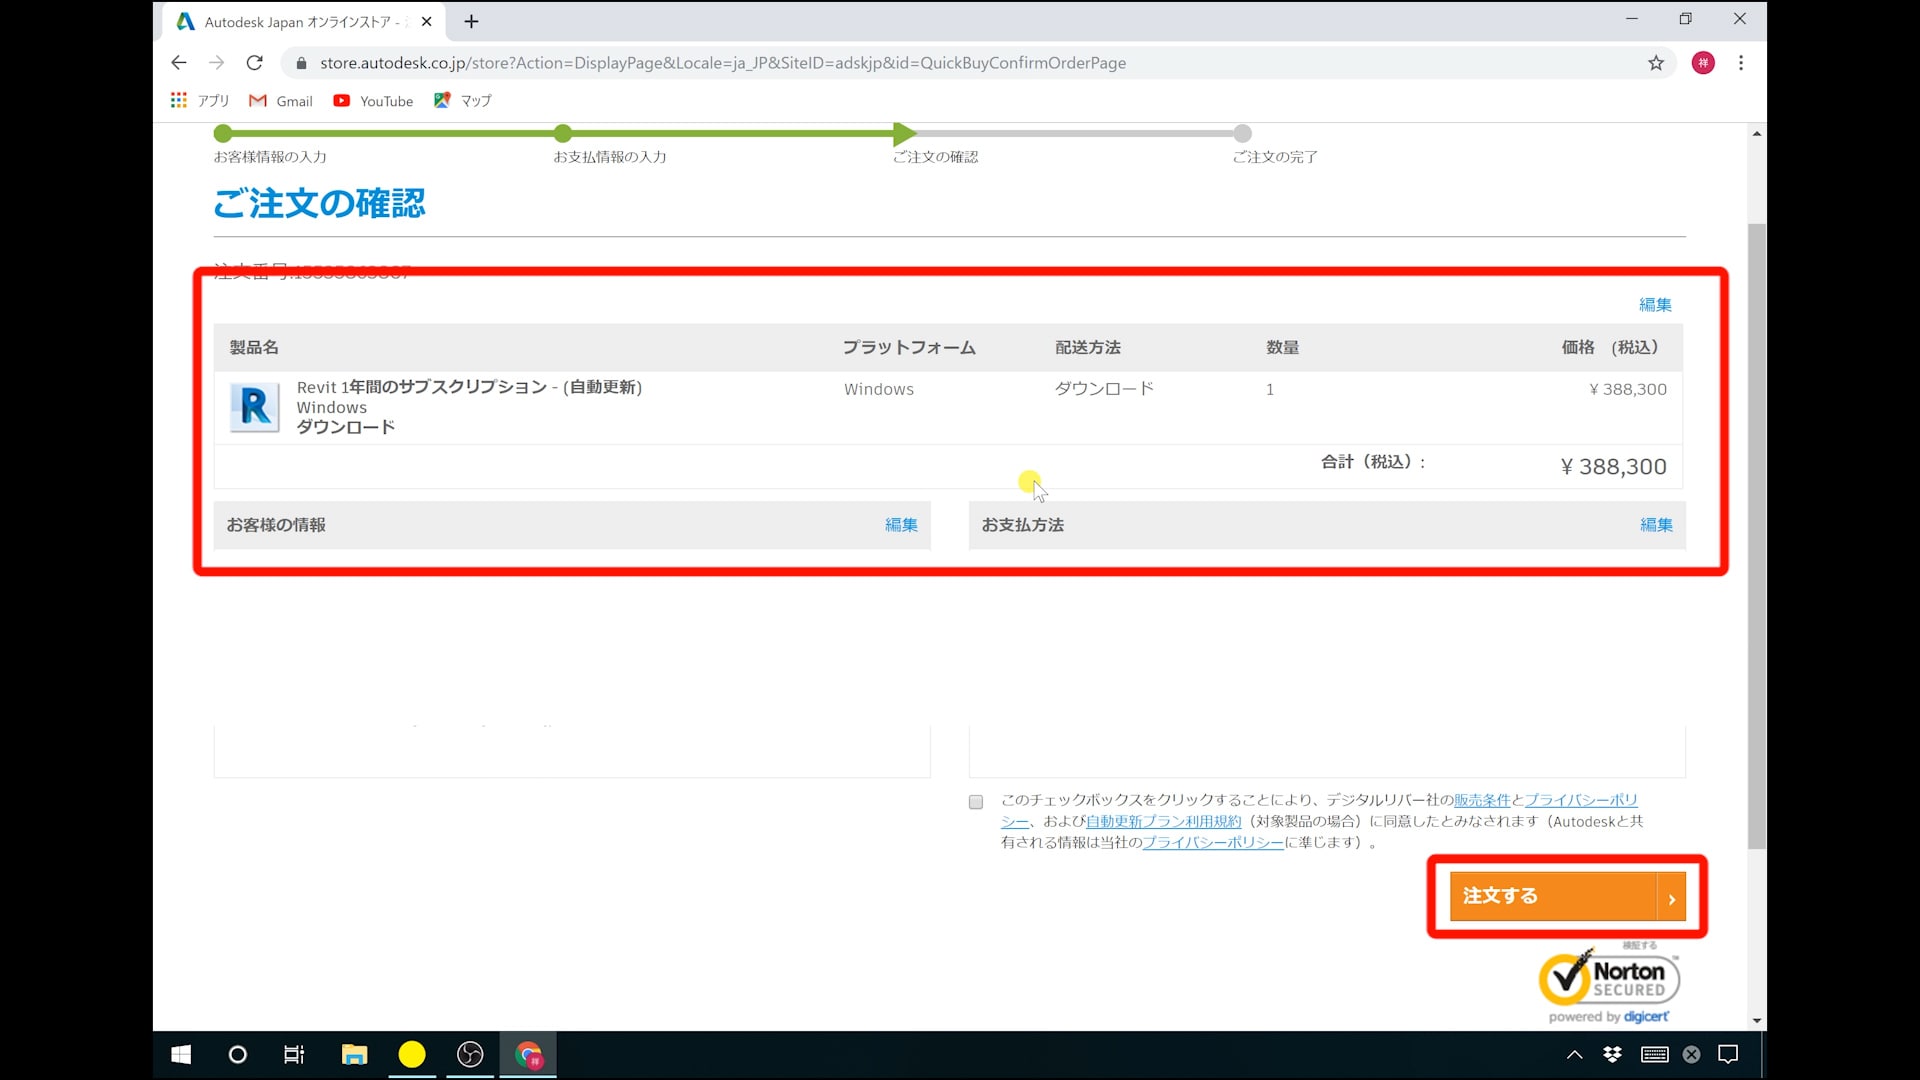Open the Gmail bookmark
Screen dimensions: 1920x1080
click(281, 101)
